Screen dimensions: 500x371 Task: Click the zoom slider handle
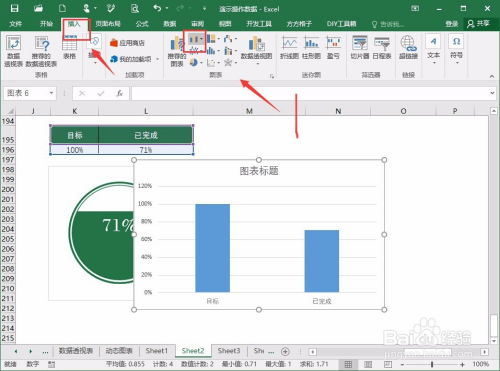click(432, 364)
